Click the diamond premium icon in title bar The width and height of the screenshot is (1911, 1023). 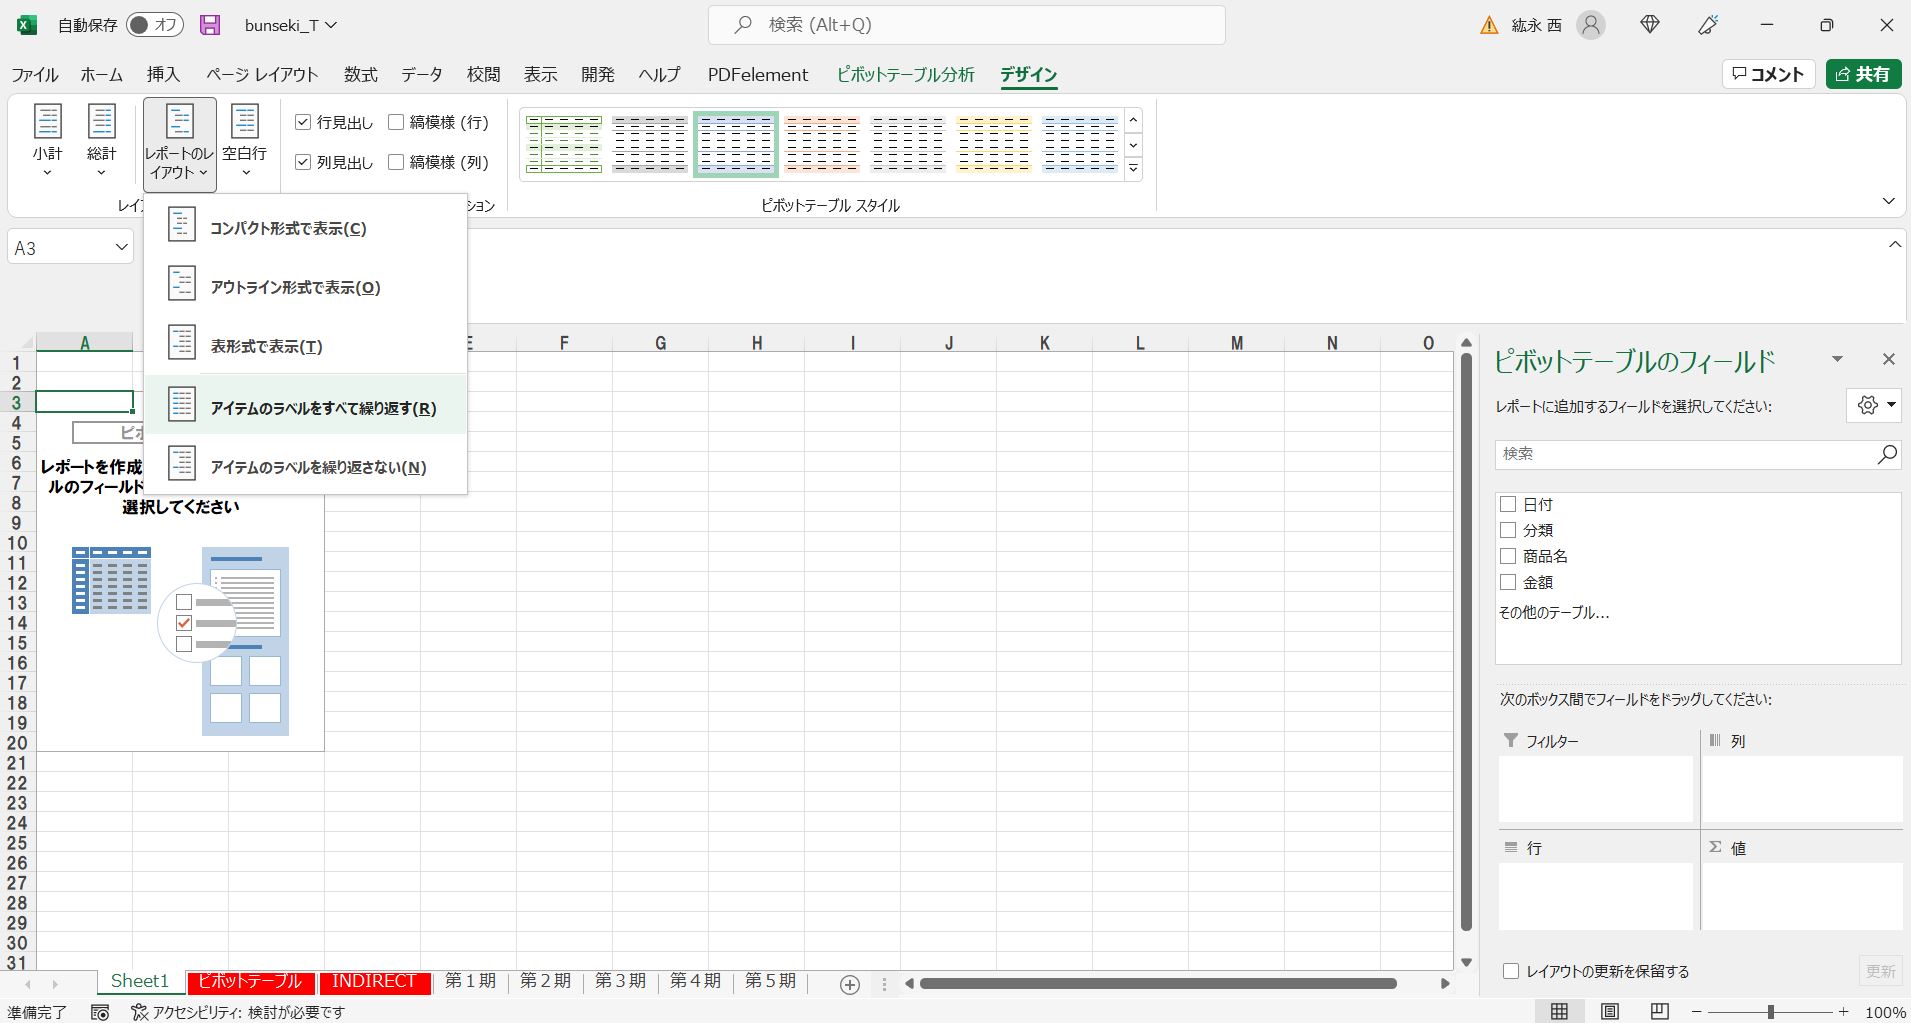(x=1650, y=25)
